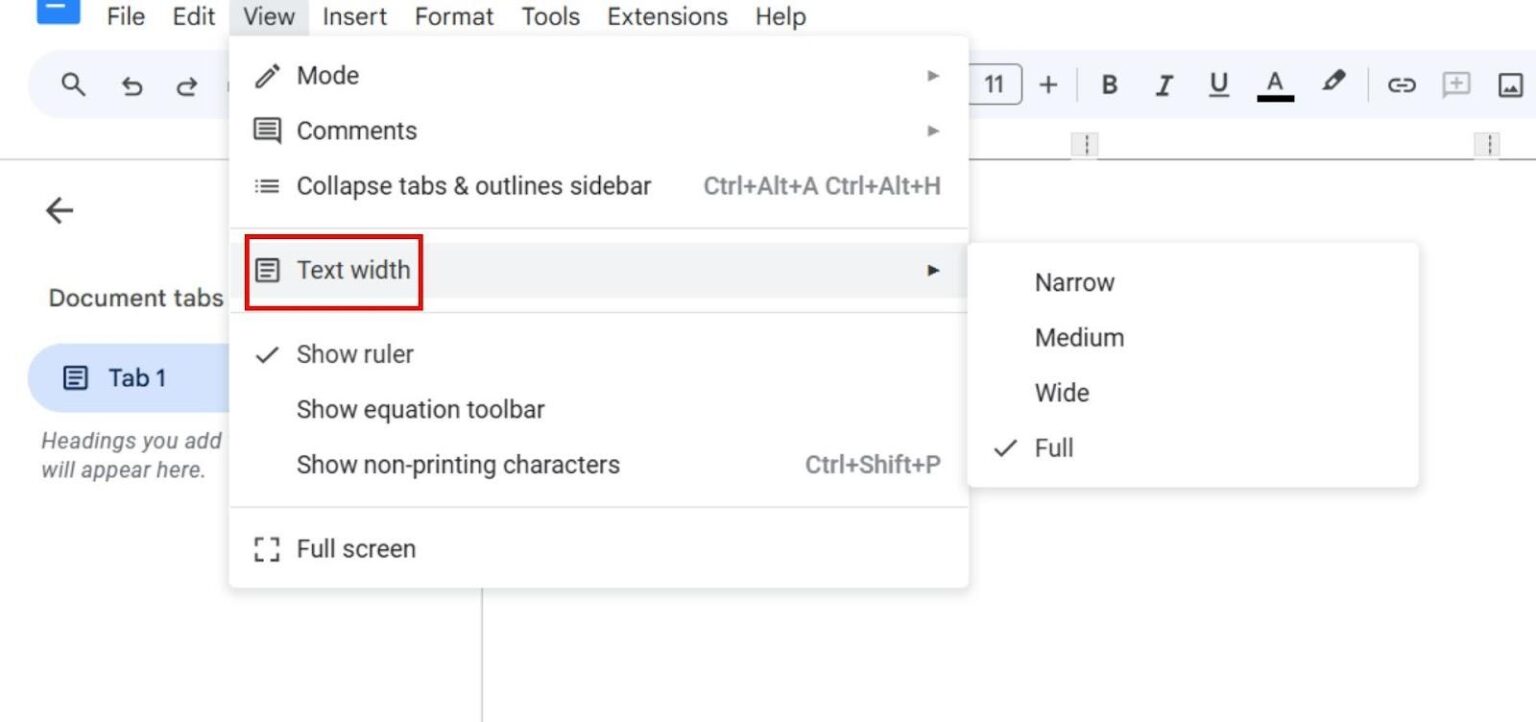Open the Mode submenu
Image resolution: width=1536 pixels, height=722 pixels.
(328, 75)
